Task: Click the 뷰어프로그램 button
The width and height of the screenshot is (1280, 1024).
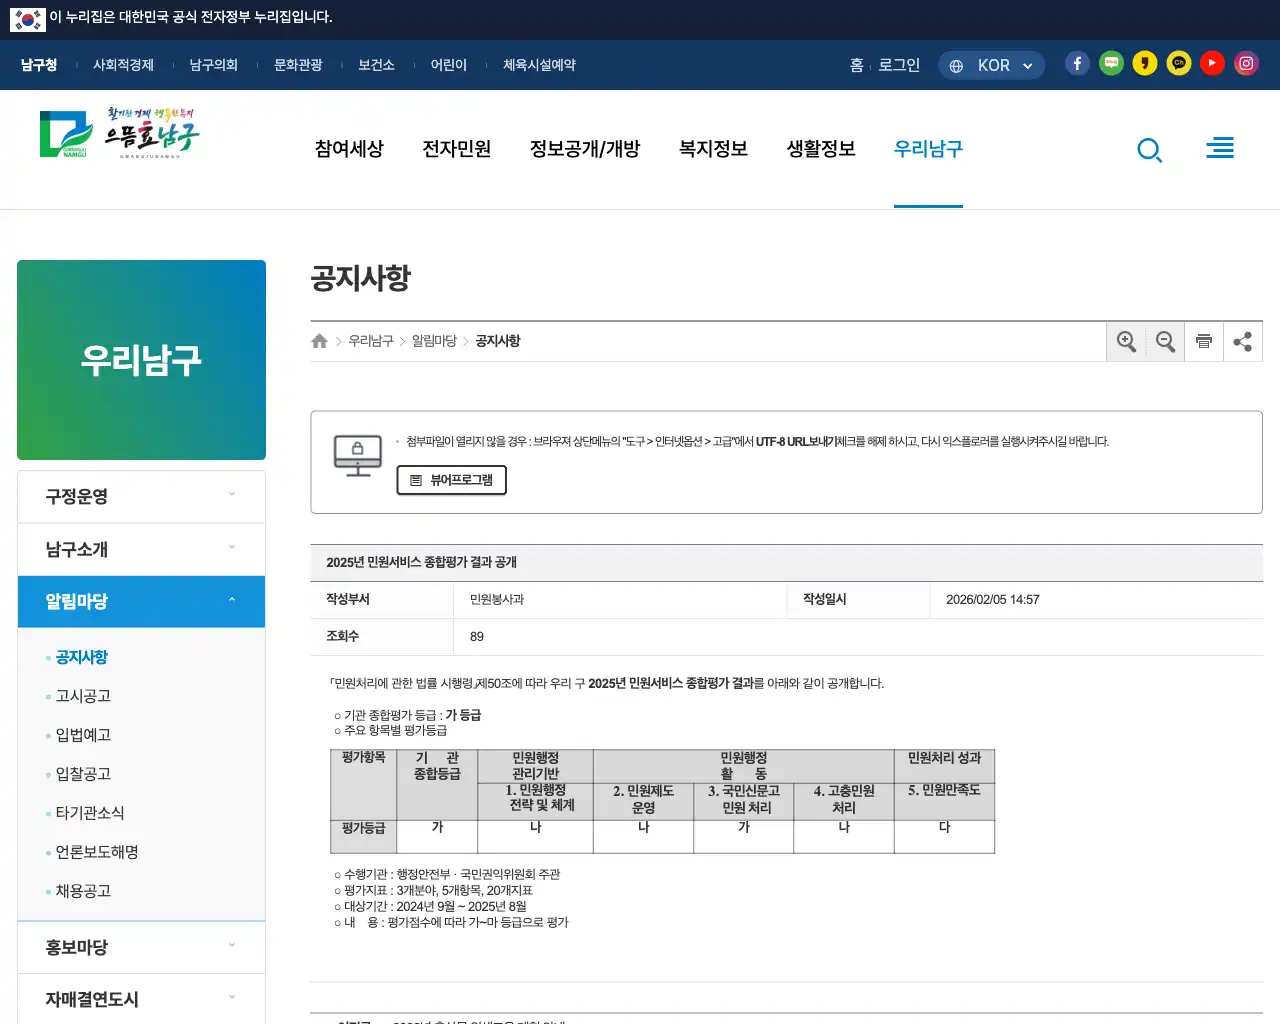Action: point(451,480)
